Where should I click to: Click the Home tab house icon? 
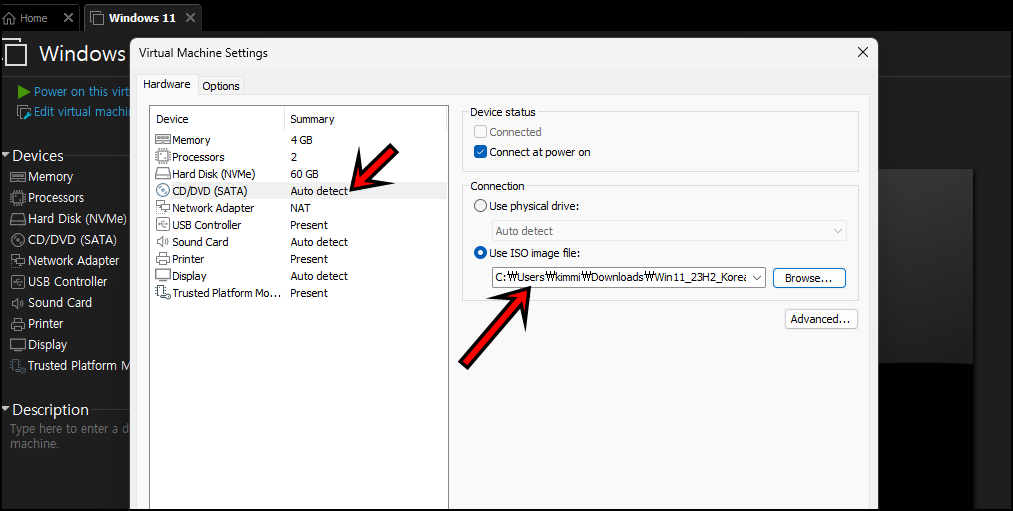coord(9,18)
